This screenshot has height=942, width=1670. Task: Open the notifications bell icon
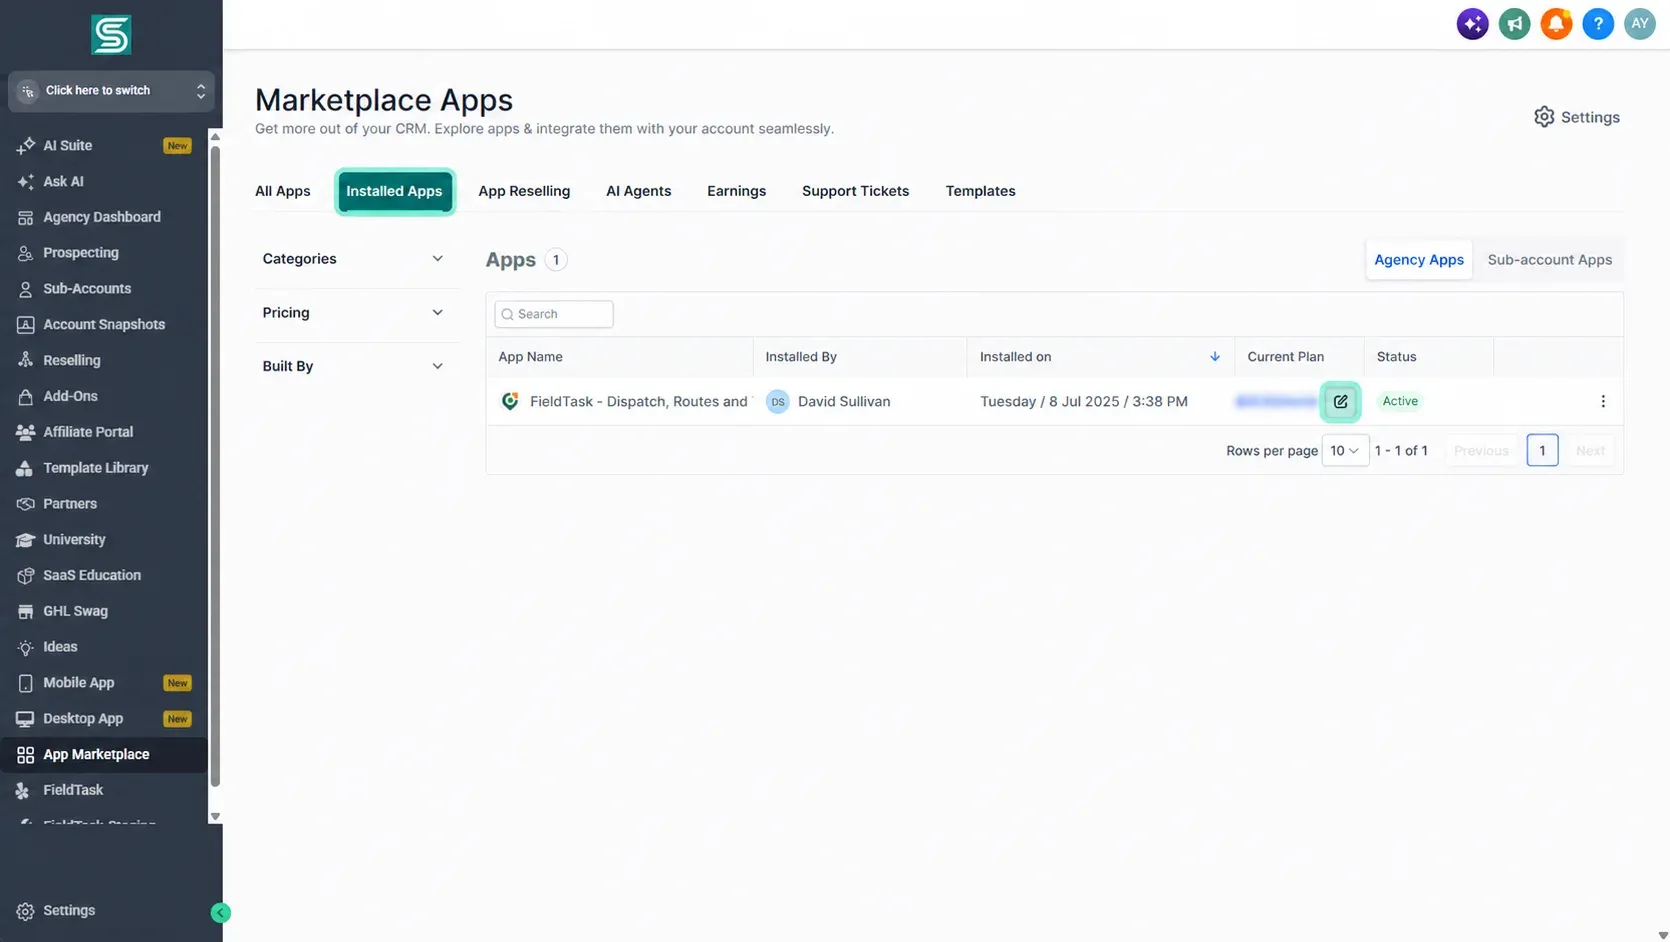tap(1556, 24)
